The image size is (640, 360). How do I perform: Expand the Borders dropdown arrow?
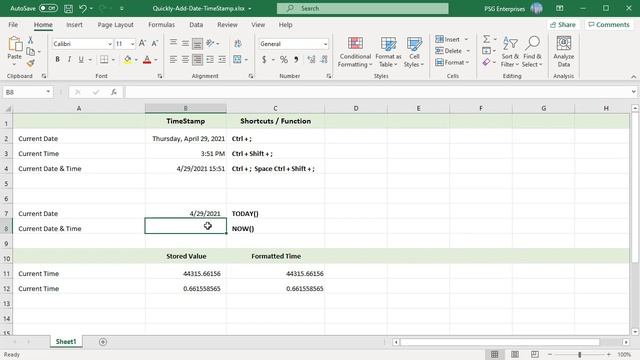(113, 60)
